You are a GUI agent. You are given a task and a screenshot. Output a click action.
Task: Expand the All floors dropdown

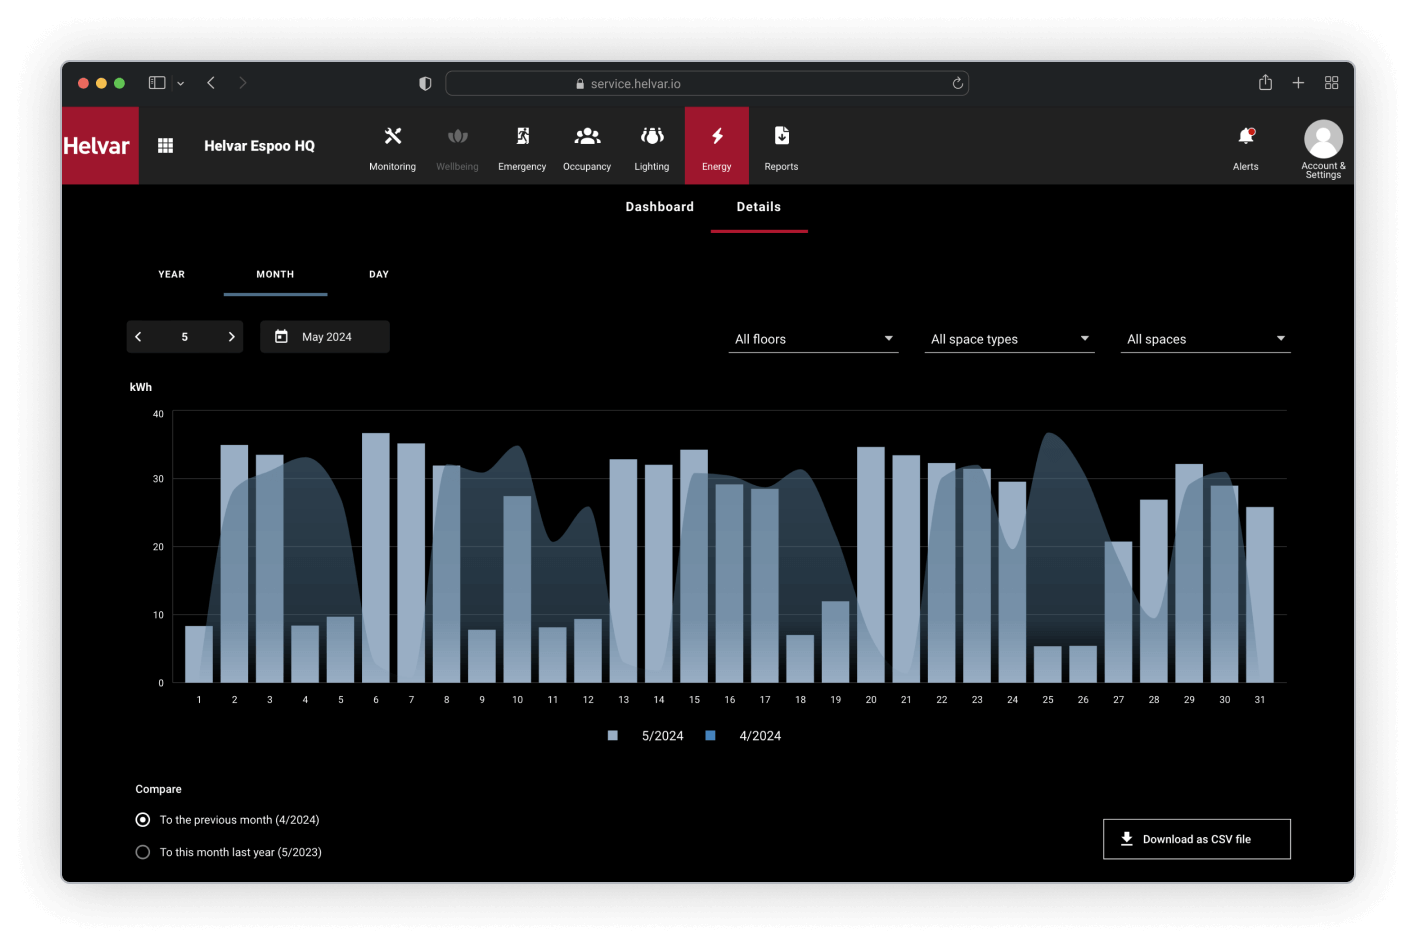click(813, 339)
